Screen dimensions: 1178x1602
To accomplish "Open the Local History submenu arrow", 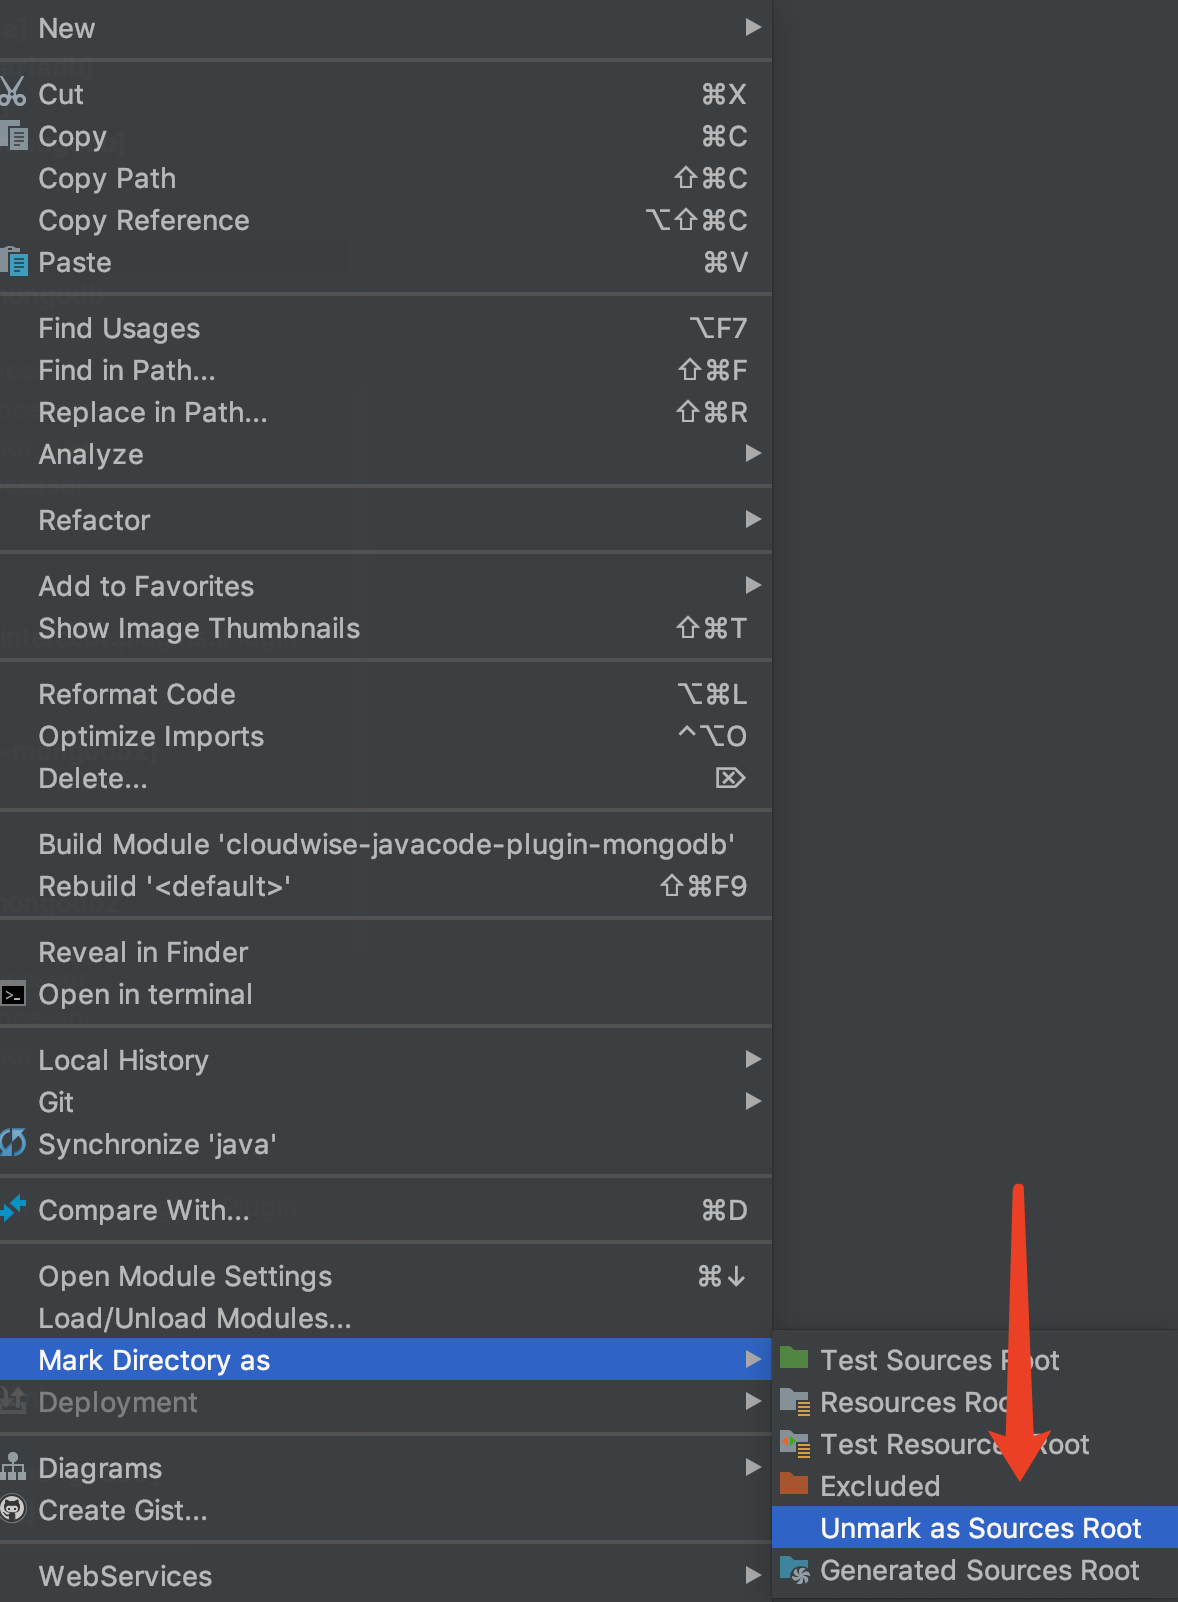I will click(753, 1059).
